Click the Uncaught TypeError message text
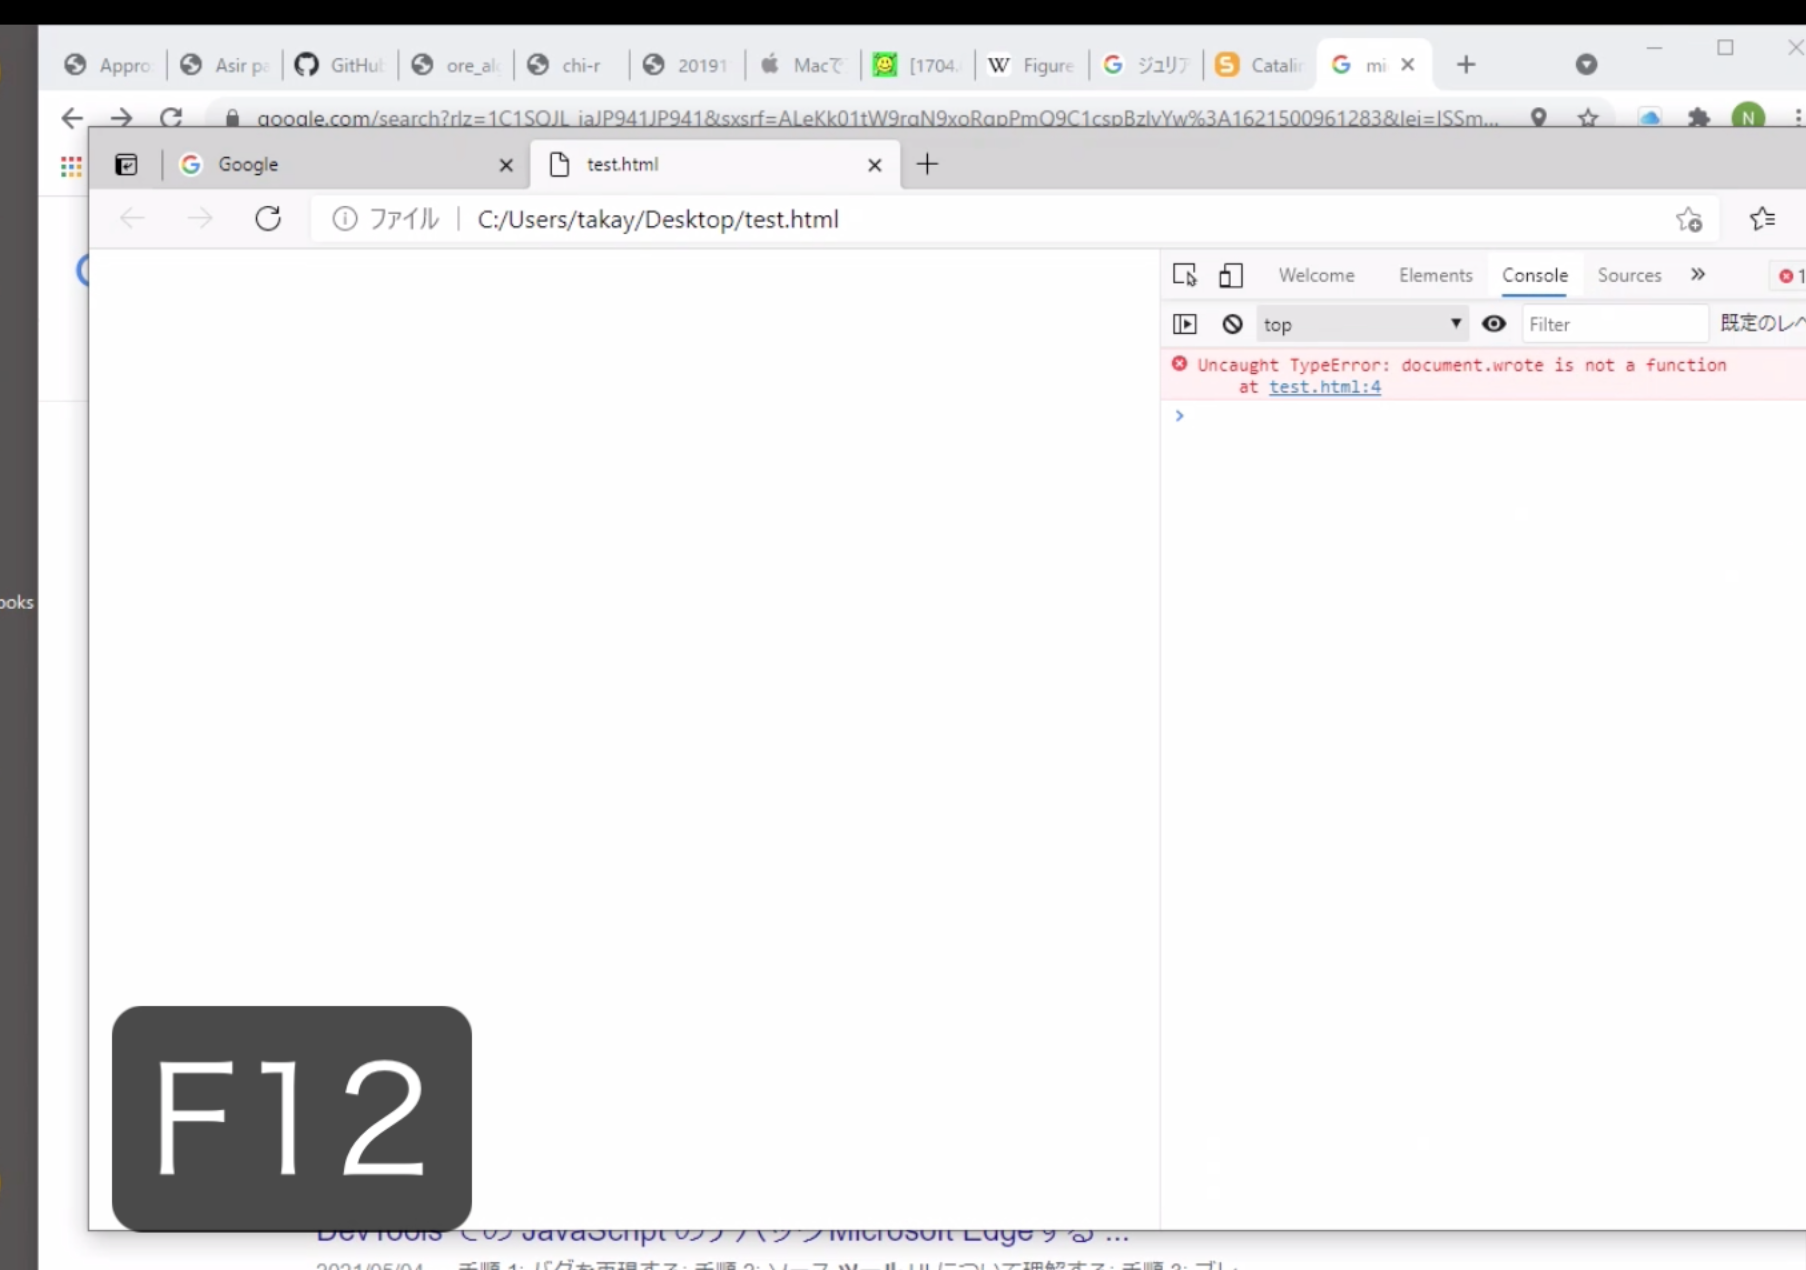Viewport: 1806px width, 1270px height. click(1462, 365)
